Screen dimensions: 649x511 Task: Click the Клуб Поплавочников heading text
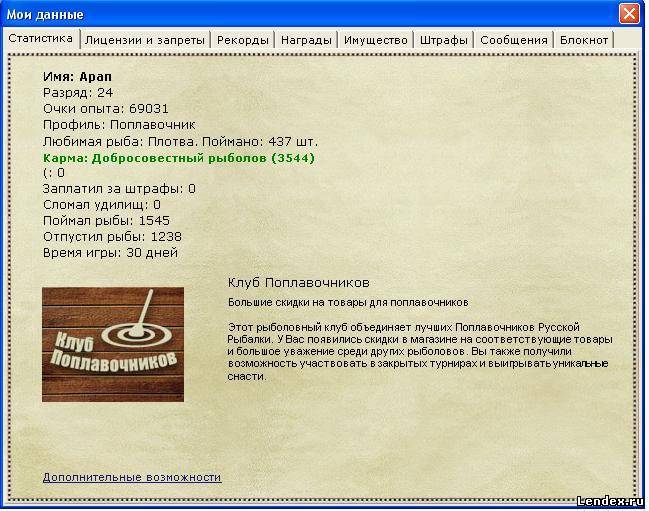point(298,283)
